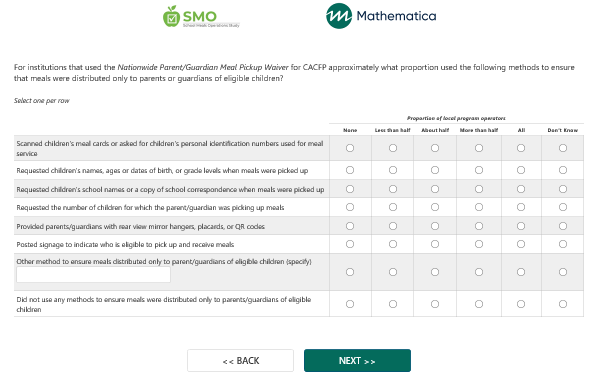Select Less than half for posted signage row
The image size is (605, 383).
(393, 244)
